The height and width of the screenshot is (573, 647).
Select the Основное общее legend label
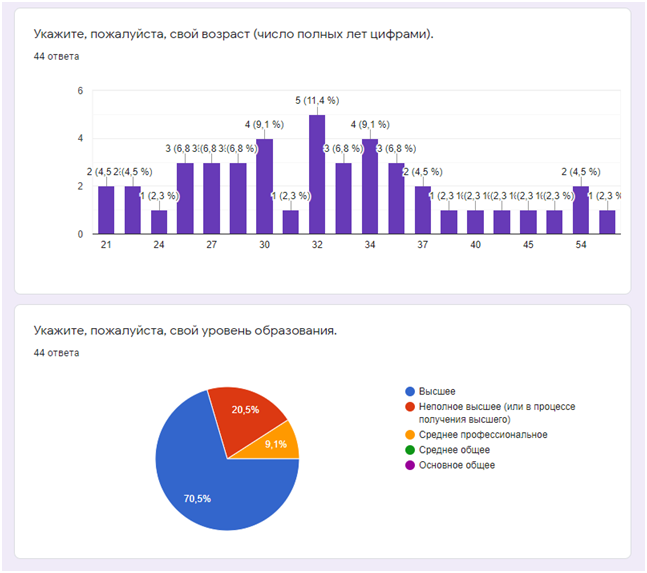457,465
